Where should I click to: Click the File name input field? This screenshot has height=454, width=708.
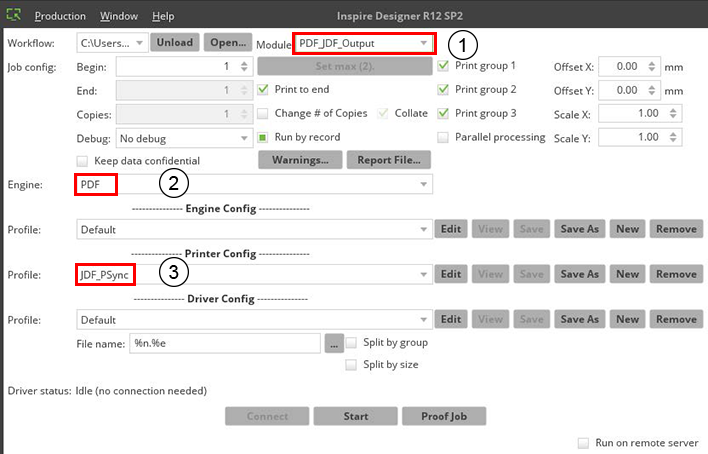click(x=226, y=342)
